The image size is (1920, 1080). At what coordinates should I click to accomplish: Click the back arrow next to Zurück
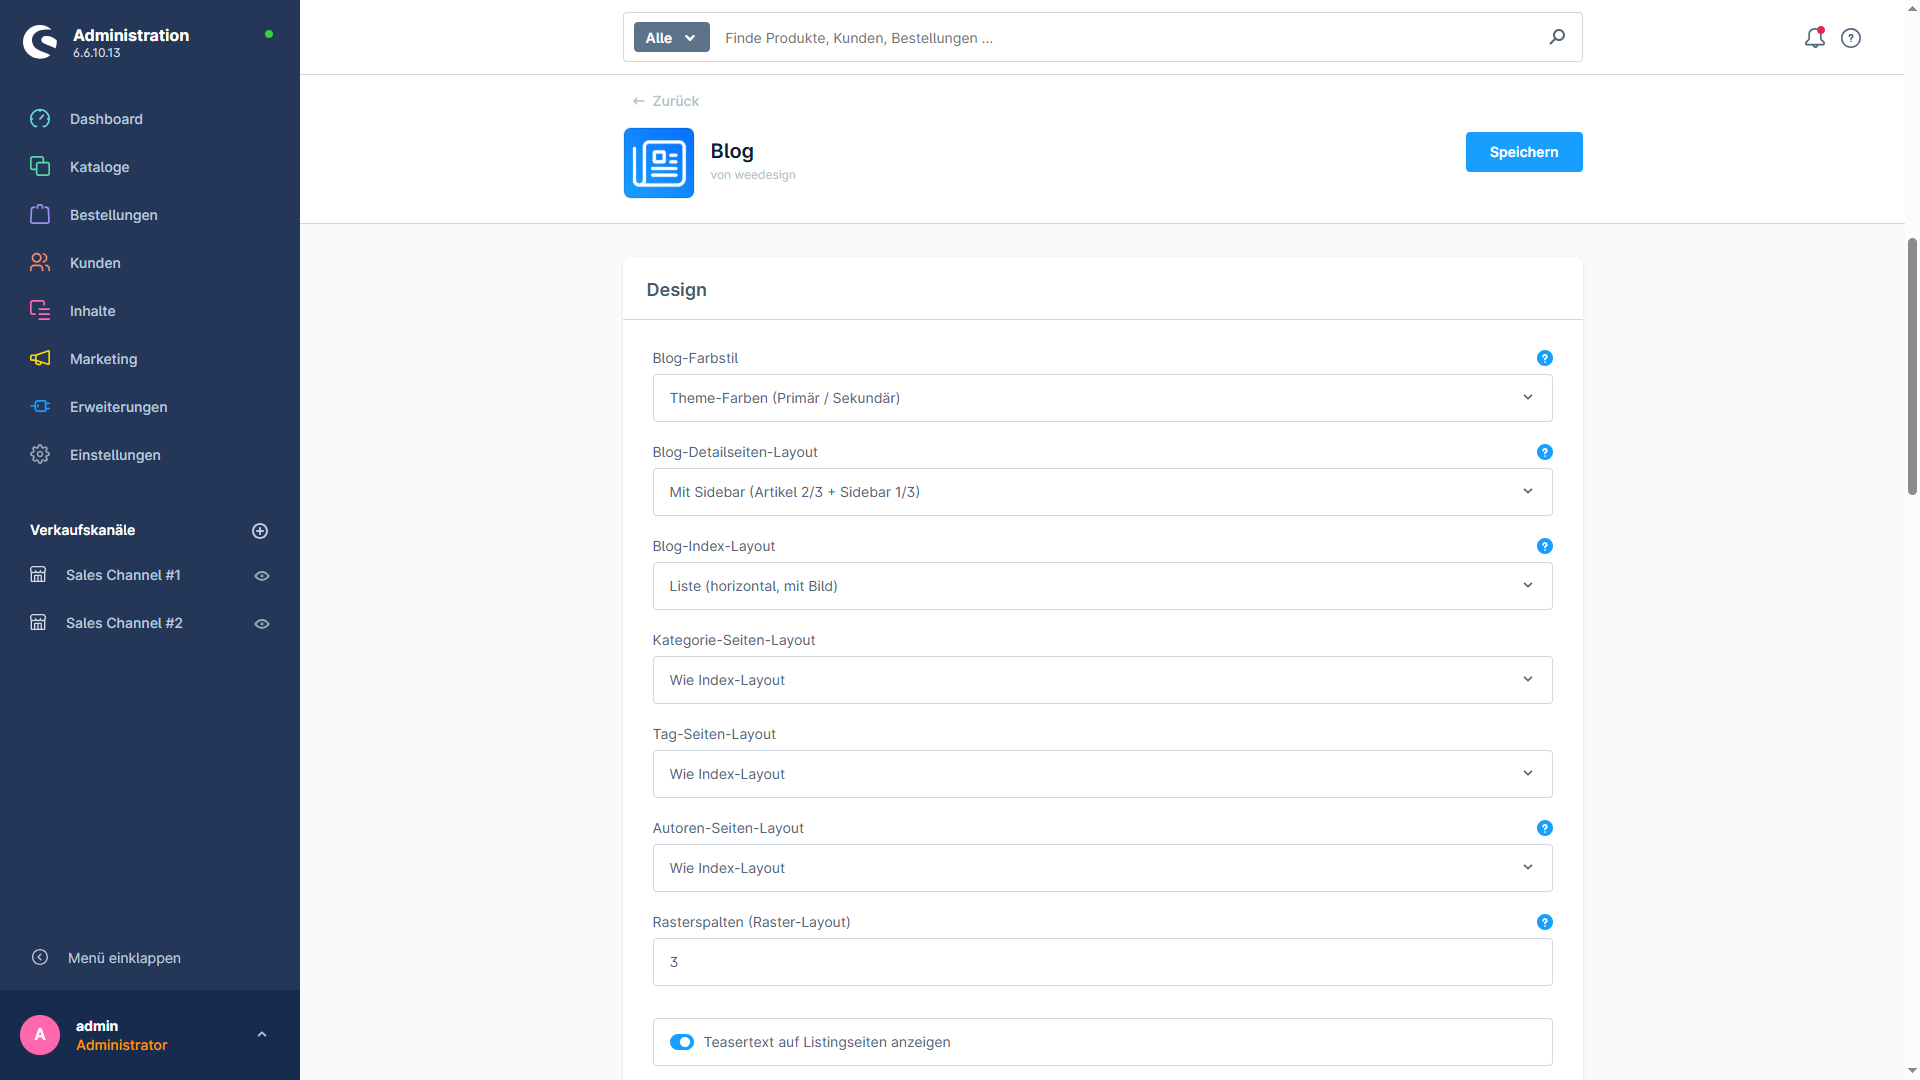638,101
